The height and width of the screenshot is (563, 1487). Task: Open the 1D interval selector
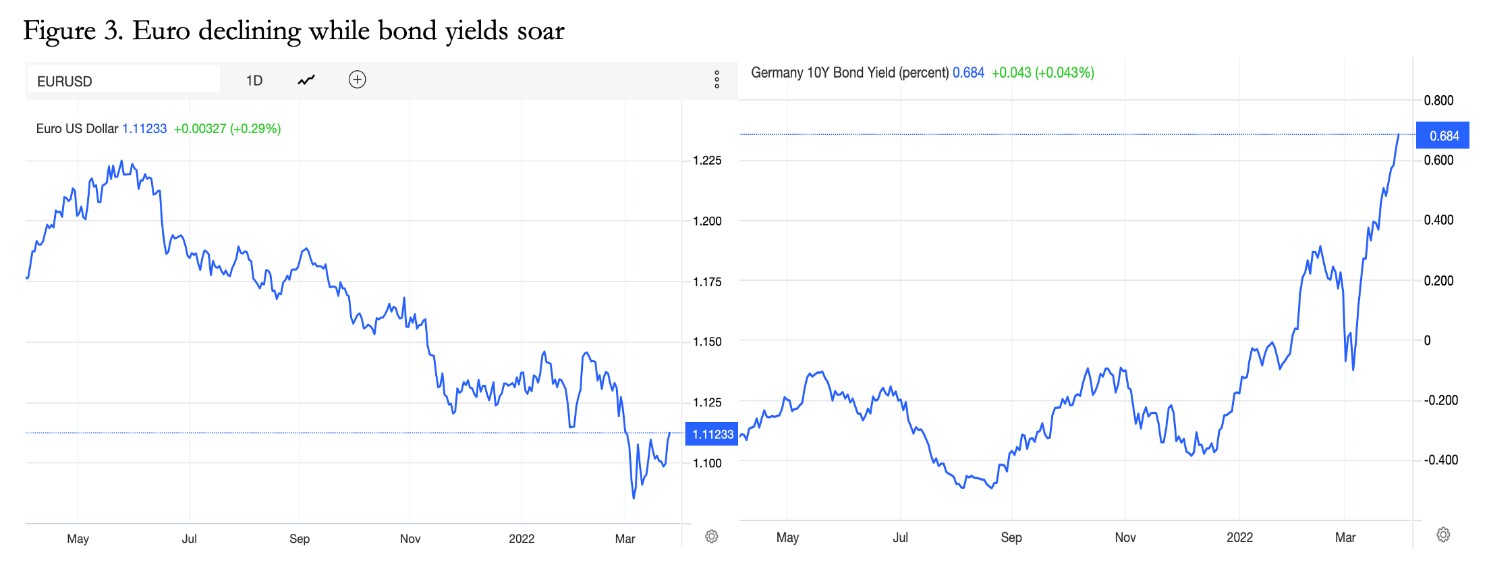point(254,80)
